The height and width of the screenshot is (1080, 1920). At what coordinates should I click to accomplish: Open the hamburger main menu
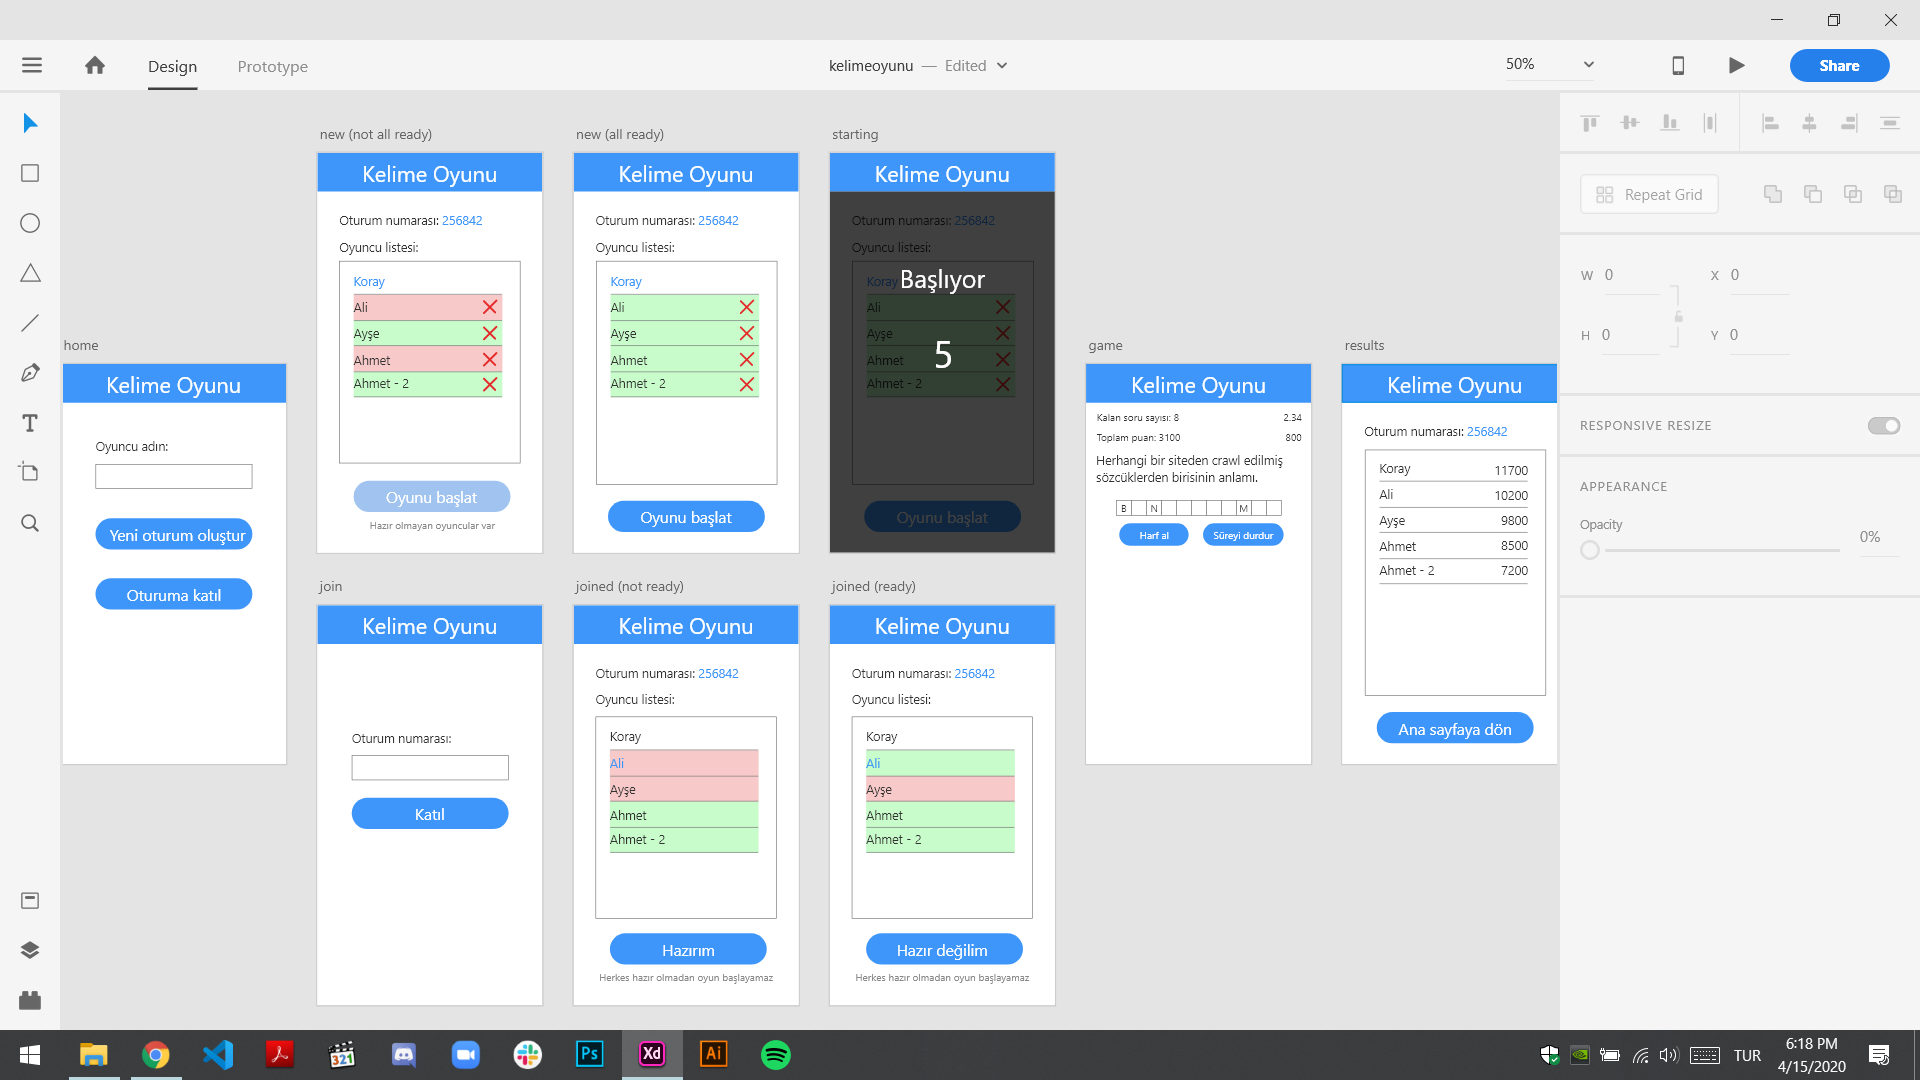32,66
